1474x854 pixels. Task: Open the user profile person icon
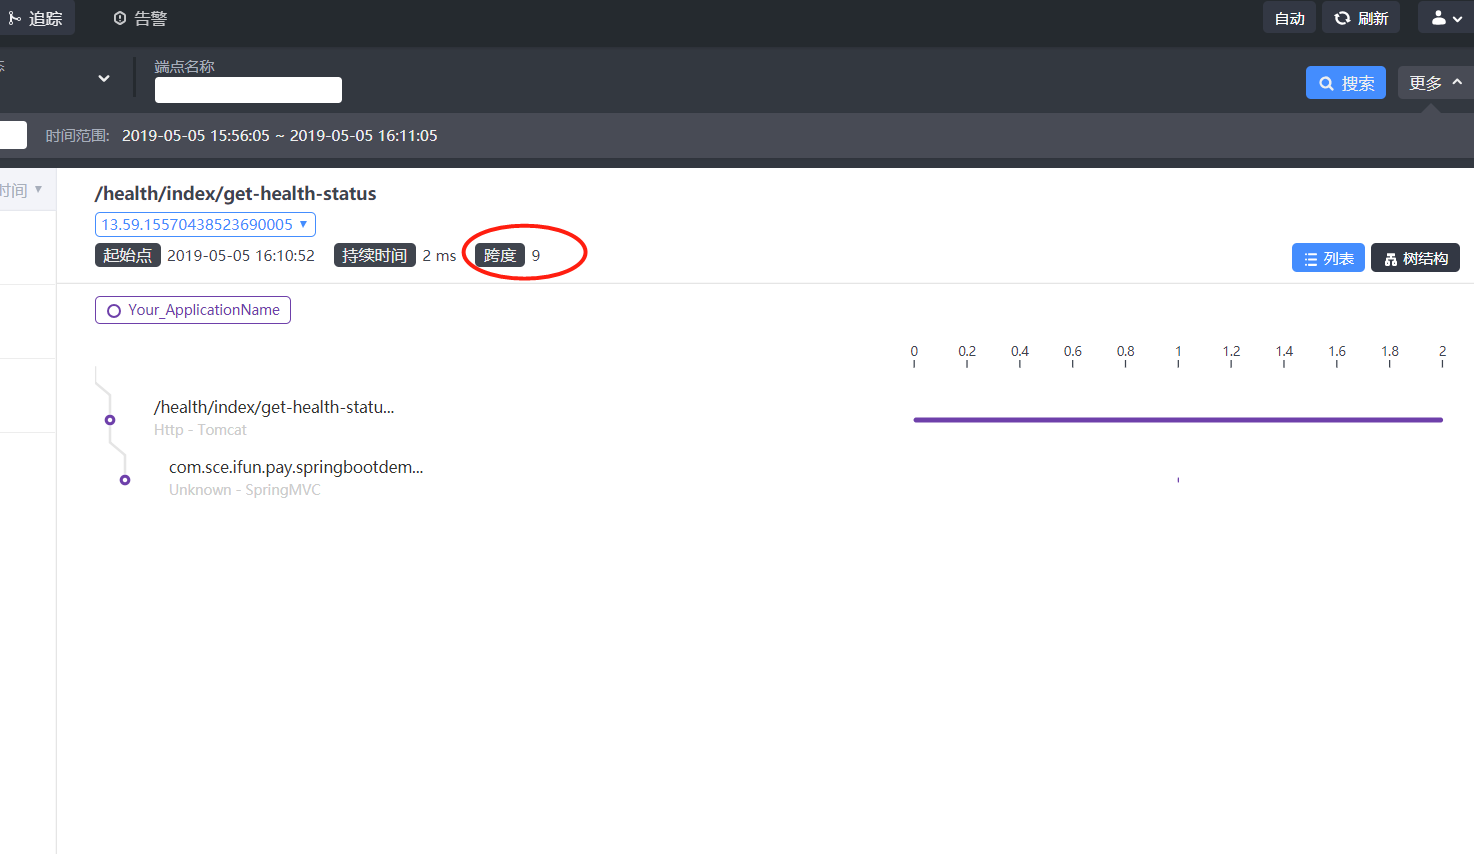tap(1437, 17)
